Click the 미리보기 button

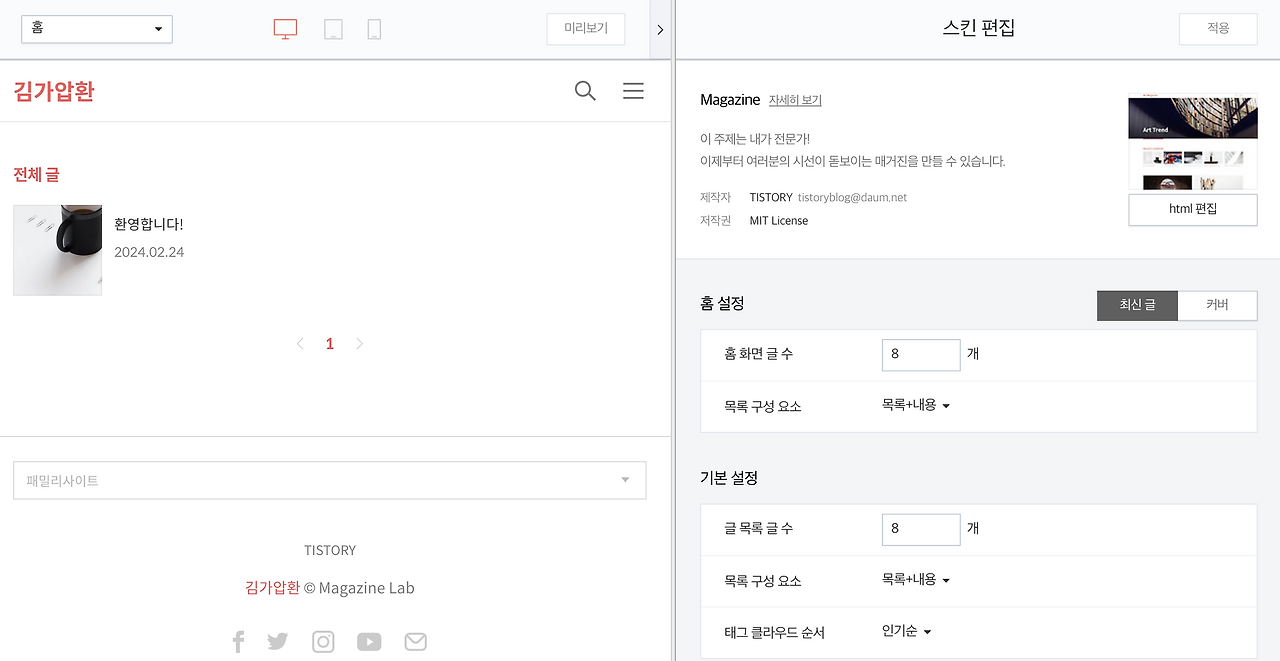coord(585,29)
